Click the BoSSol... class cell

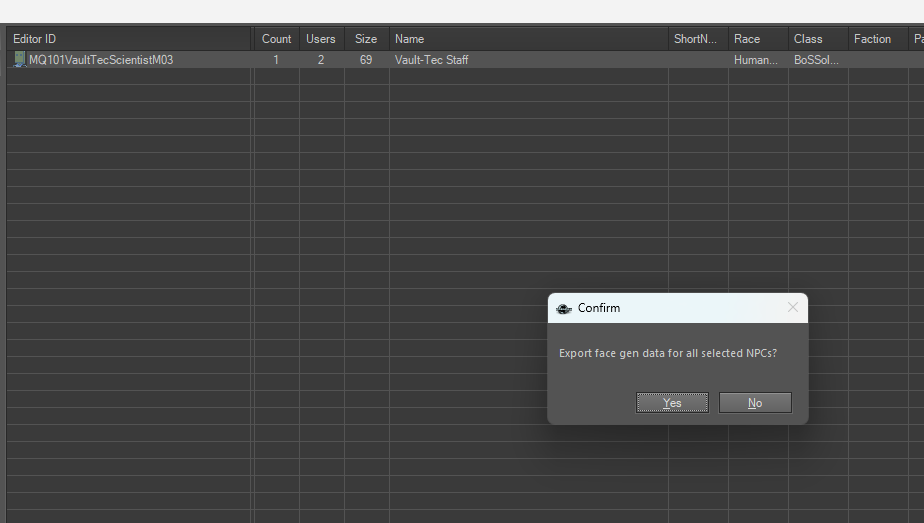[816, 60]
